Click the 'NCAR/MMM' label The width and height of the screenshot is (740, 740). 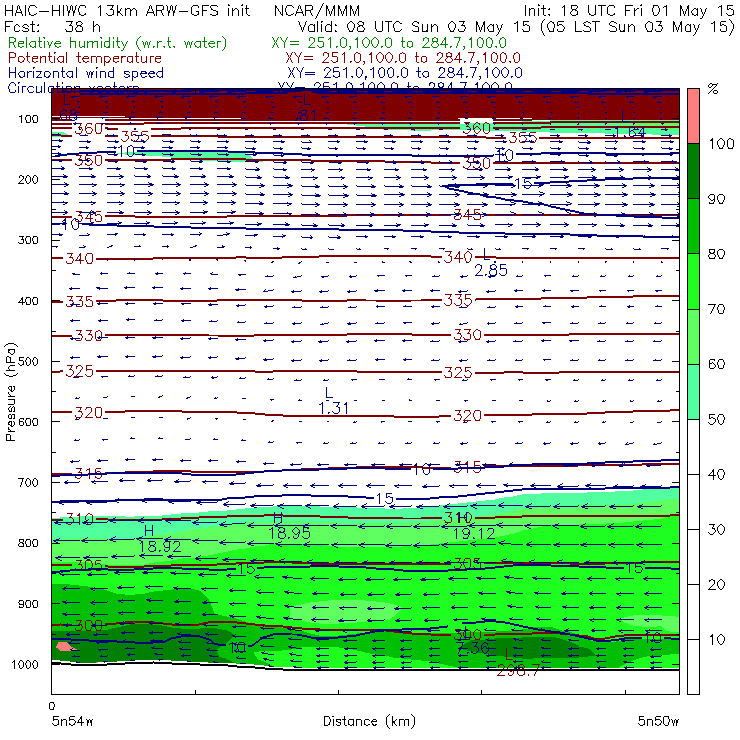317,10
